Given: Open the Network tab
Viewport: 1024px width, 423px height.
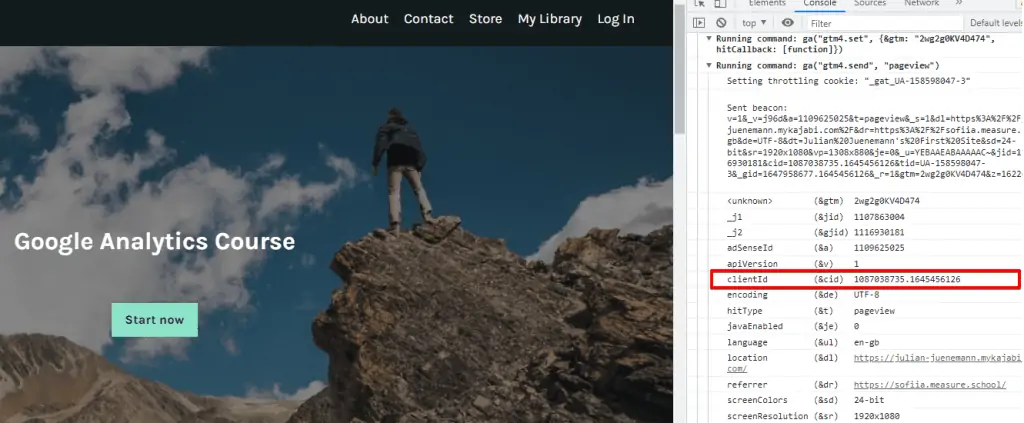Looking at the screenshot, I should [921, 4].
